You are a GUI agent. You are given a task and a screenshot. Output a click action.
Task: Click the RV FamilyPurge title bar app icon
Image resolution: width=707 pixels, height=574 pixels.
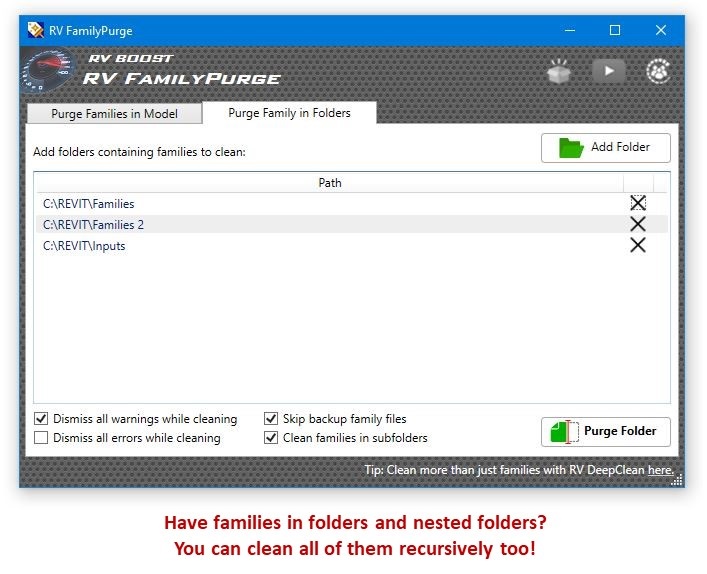click(x=36, y=30)
